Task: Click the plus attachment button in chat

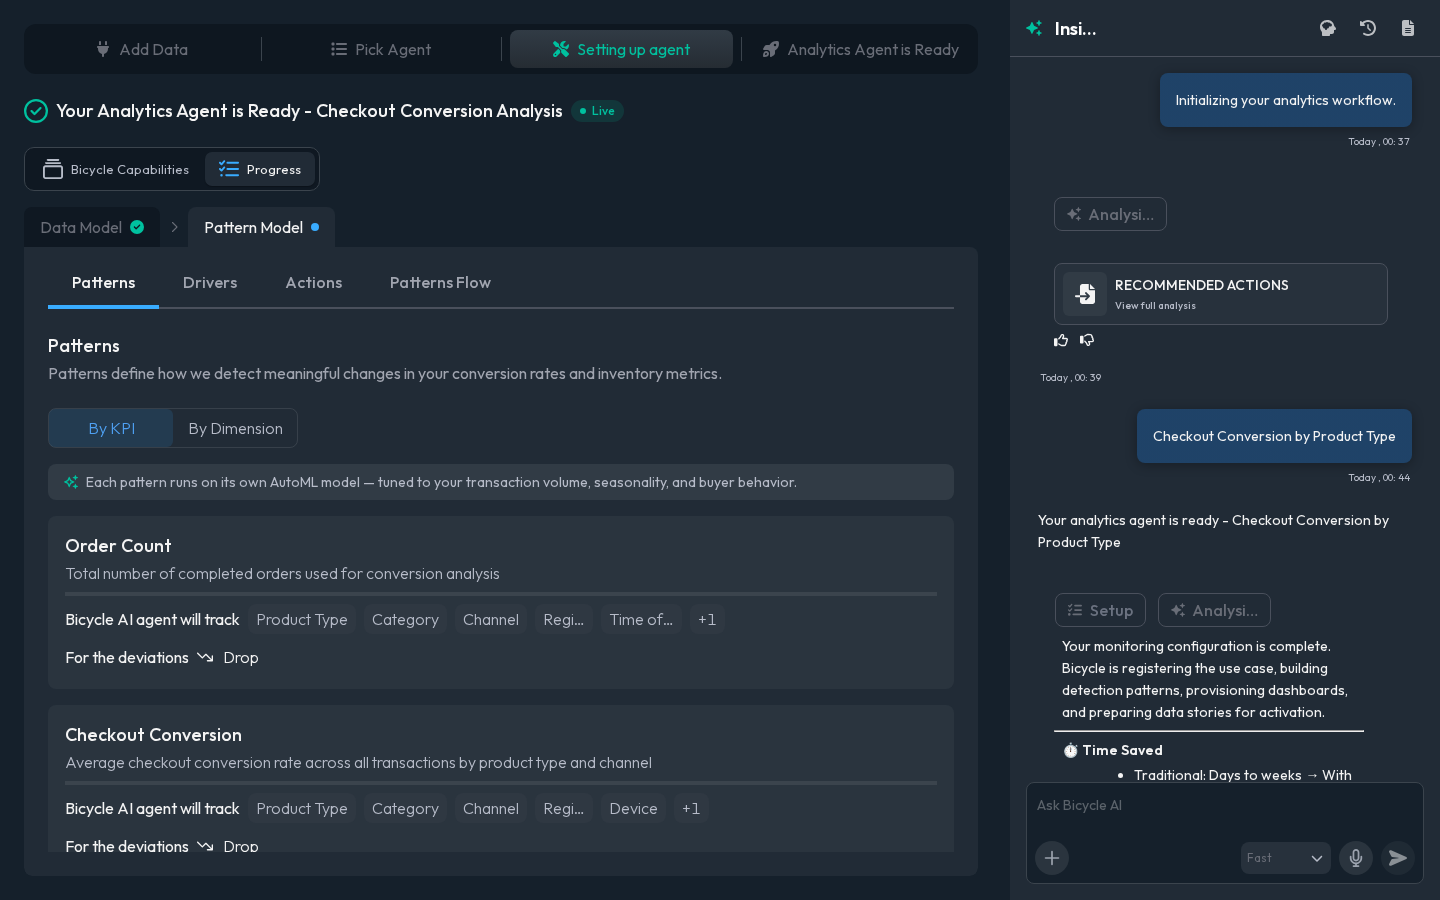Action: 1052,858
